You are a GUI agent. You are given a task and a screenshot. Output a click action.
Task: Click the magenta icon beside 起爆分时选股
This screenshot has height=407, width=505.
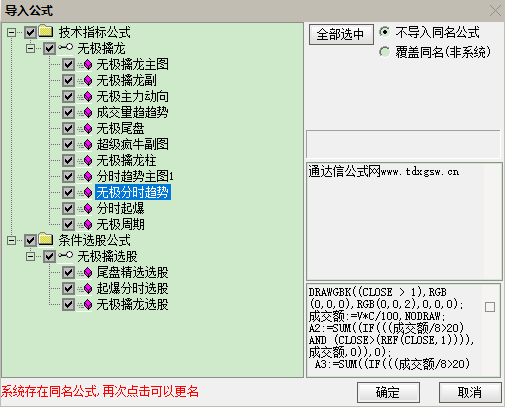87,288
